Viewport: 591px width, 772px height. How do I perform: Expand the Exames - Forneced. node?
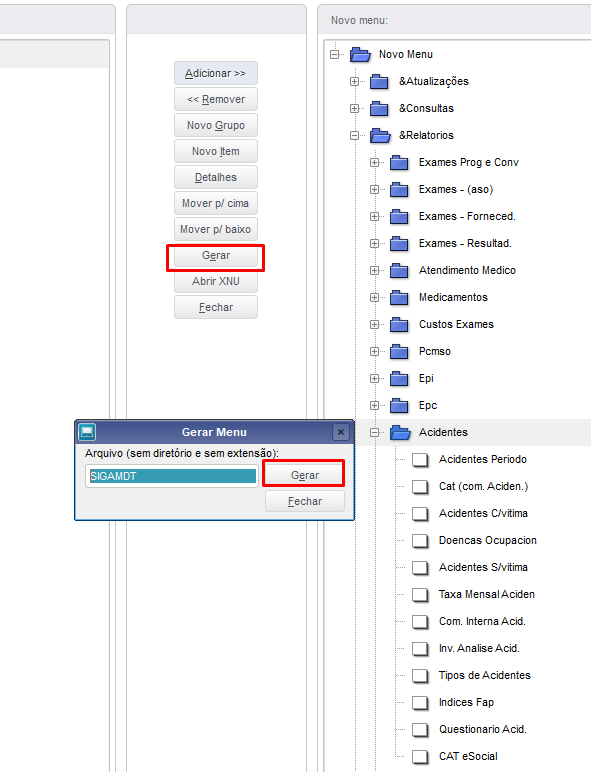coord(375,217)
